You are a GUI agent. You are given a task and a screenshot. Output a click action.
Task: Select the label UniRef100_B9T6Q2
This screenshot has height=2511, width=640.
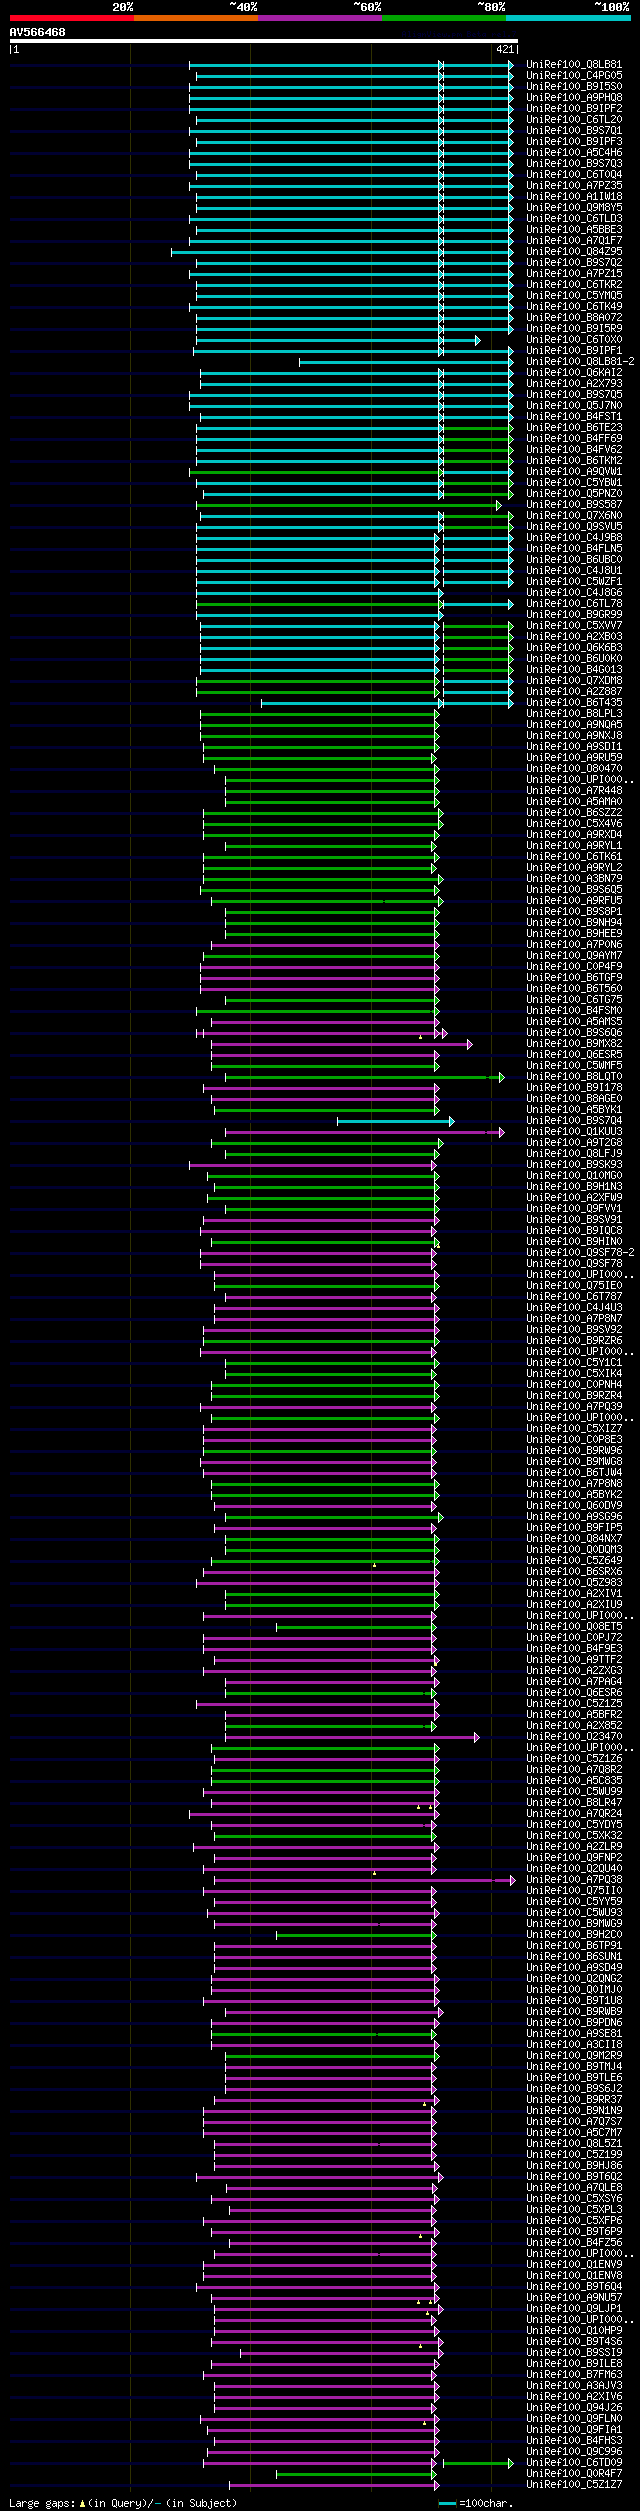574,2176
